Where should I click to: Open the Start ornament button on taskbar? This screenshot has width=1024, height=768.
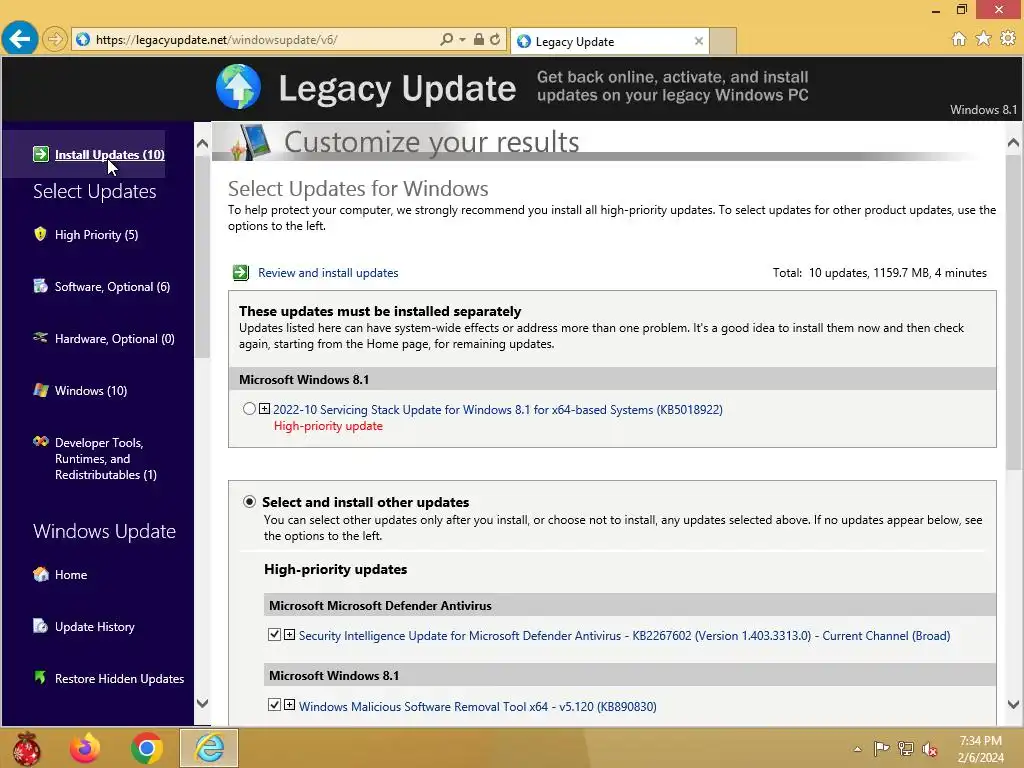[x=26, y=748]
